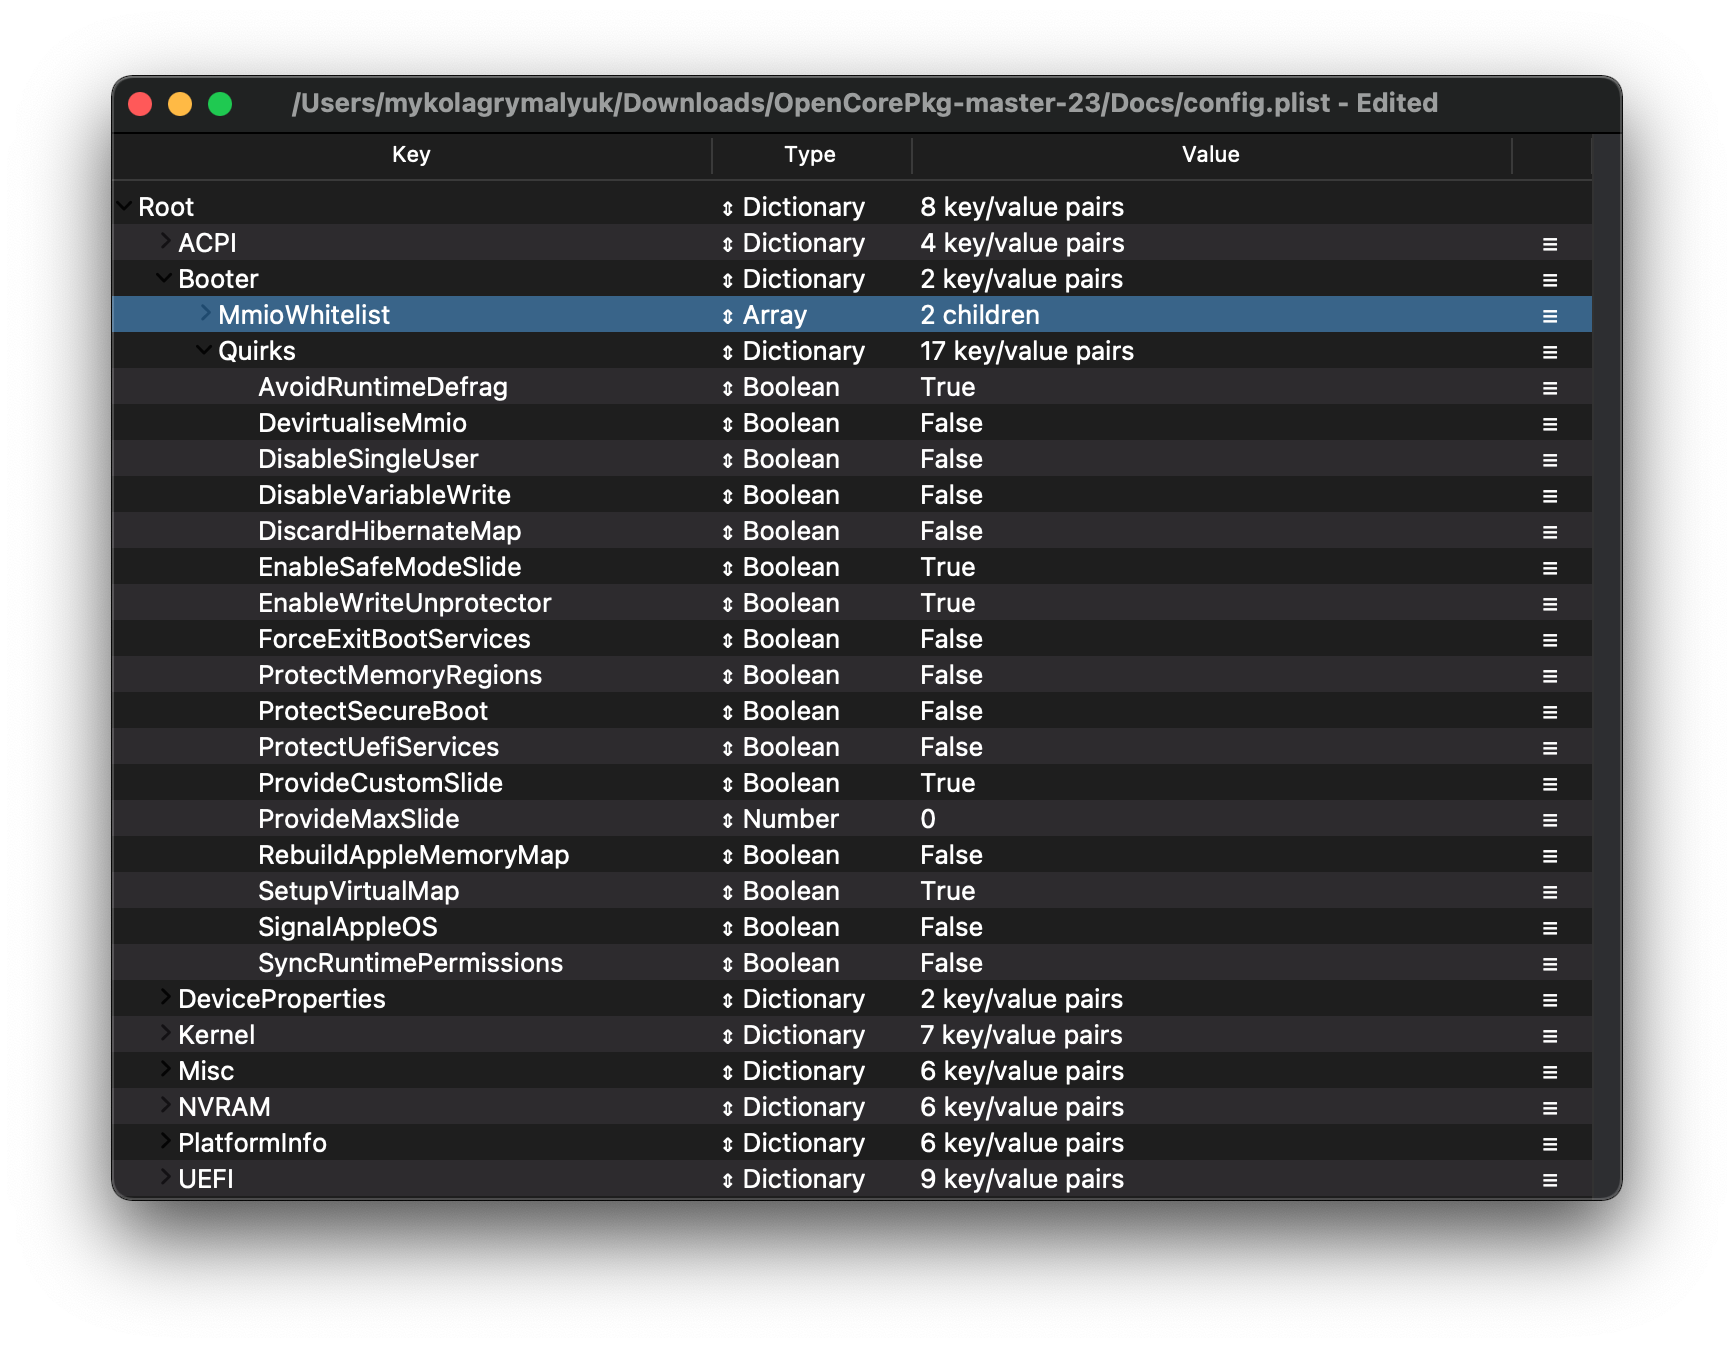Collapse the Quirks dictionary
The width and height of the screenshot is (1734, 1348).
point(204,350)
